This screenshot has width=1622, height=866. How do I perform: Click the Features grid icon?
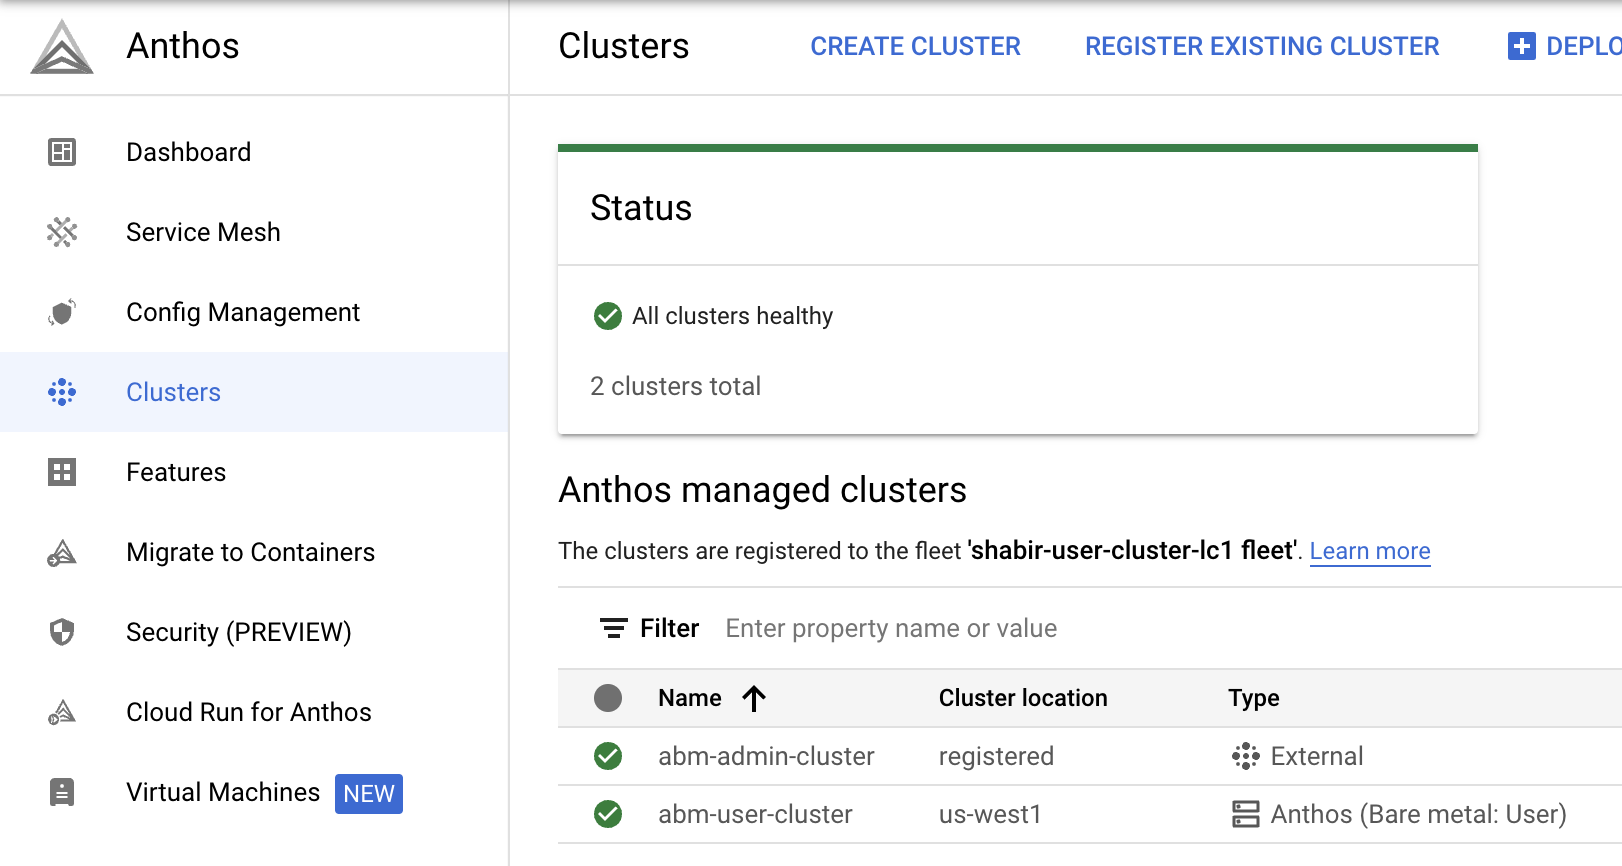tap(62, 472)
